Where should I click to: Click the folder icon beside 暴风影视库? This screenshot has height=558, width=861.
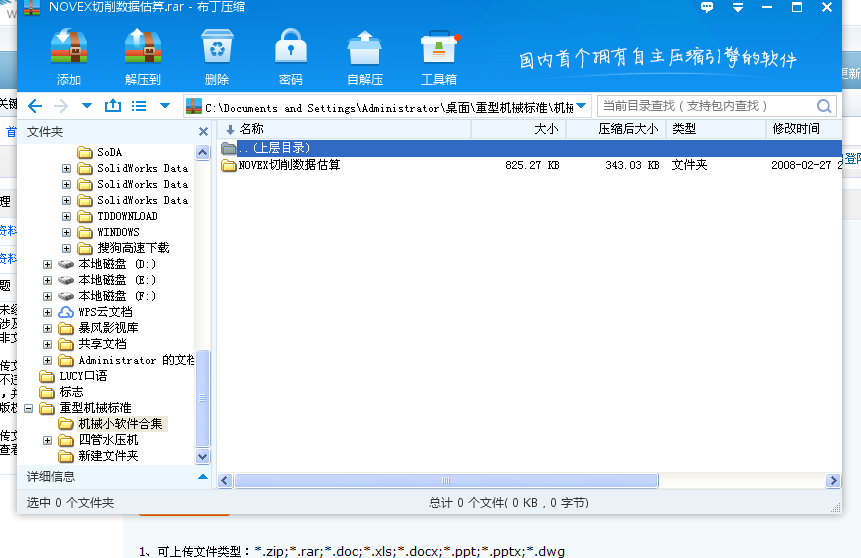pos(66,328)
